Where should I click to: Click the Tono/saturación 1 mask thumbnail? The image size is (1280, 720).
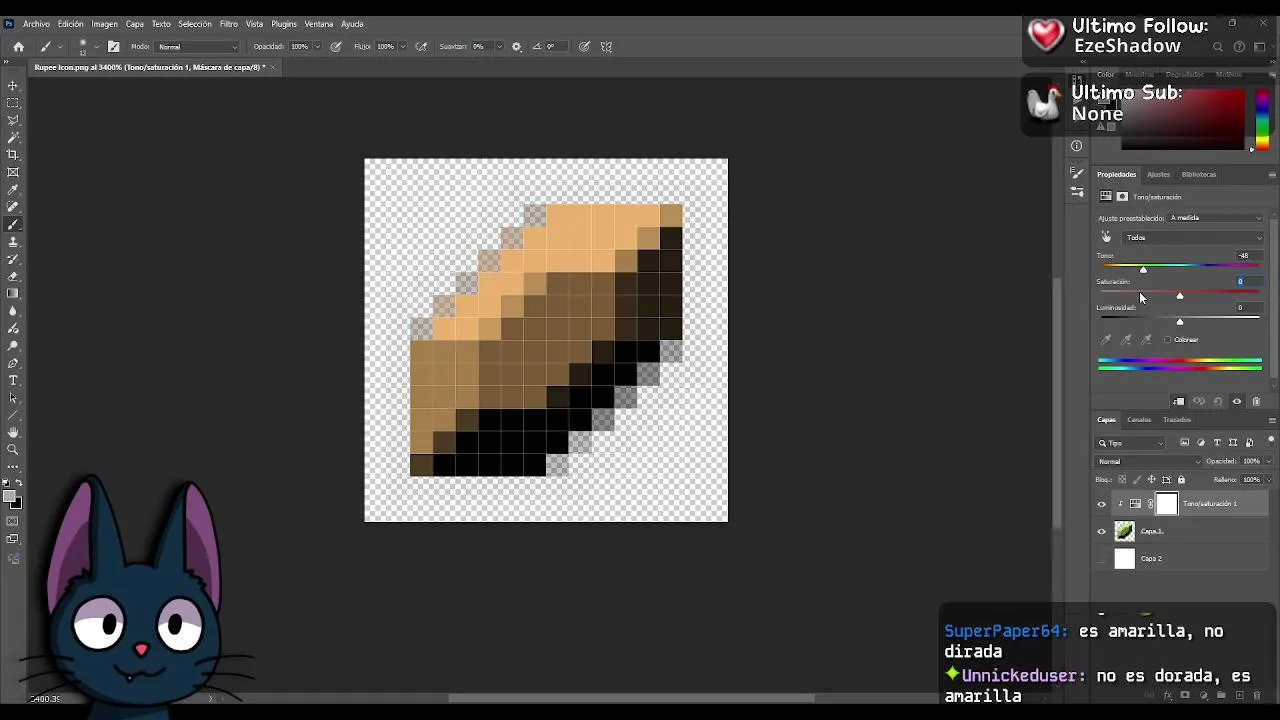(1167, 504)
